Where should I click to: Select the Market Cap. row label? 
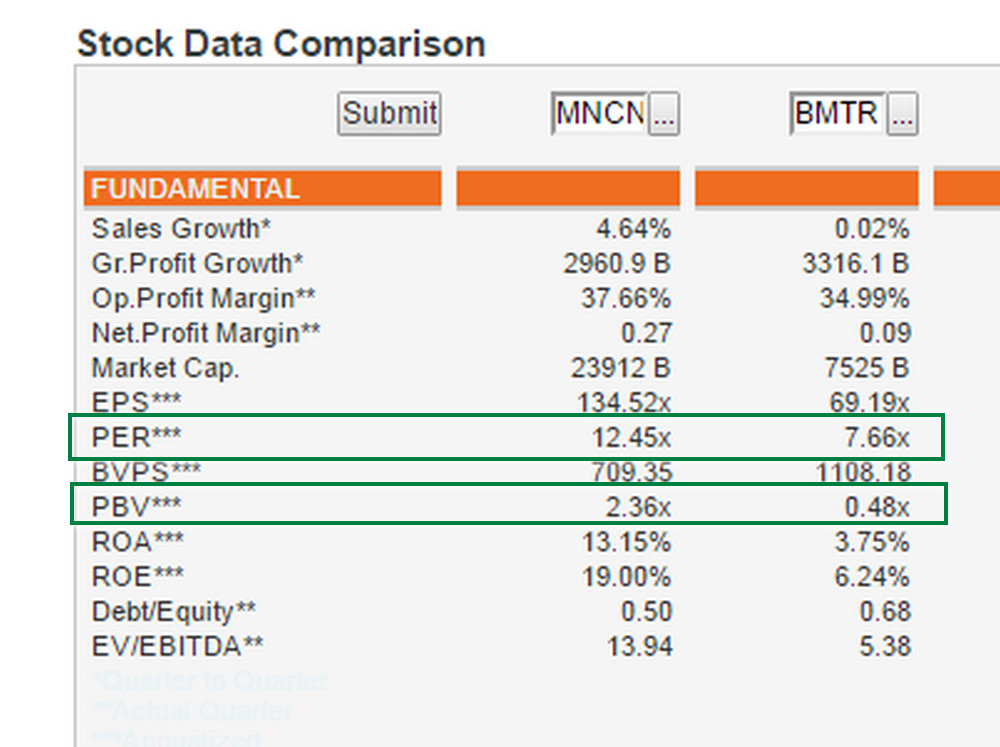coord(165,368)
